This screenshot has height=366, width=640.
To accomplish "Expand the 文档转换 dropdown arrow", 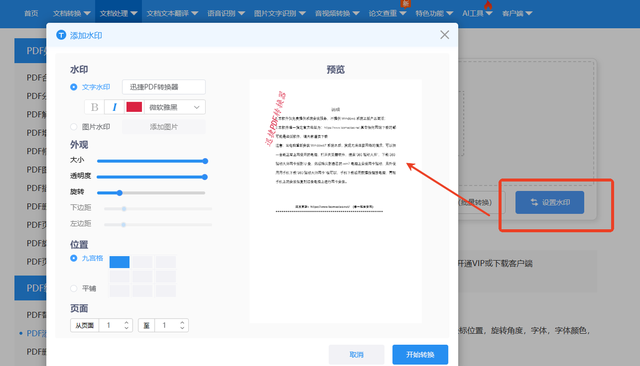I will (x=87, y=13).
